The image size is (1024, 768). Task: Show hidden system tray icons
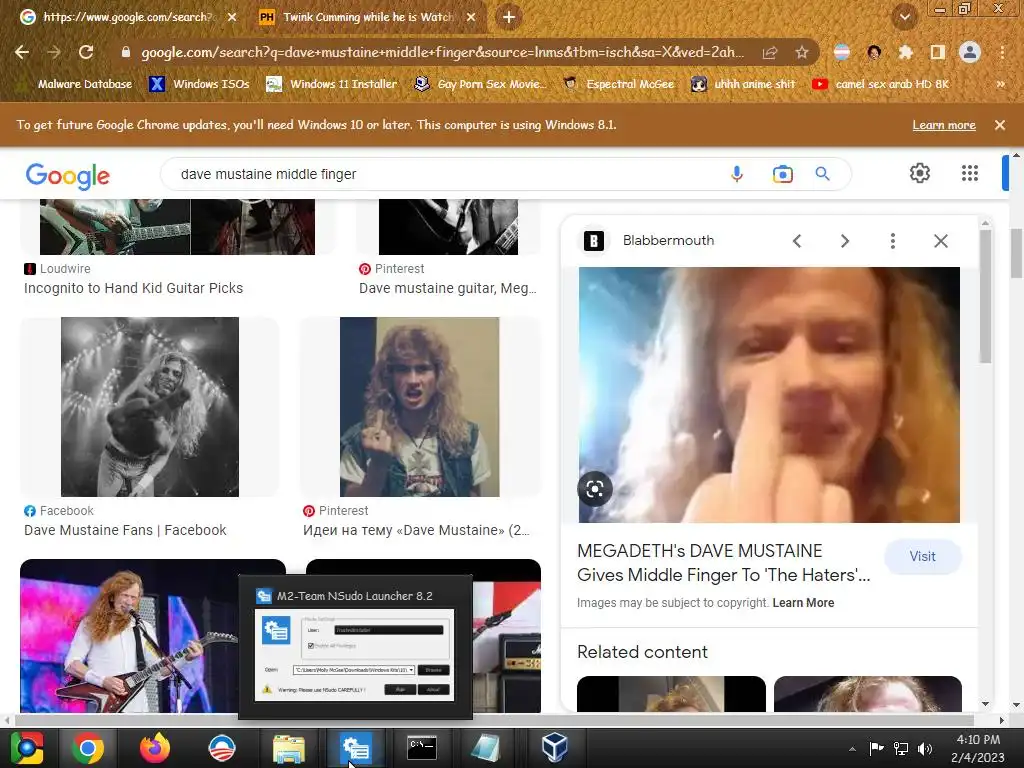pos(852,748)
